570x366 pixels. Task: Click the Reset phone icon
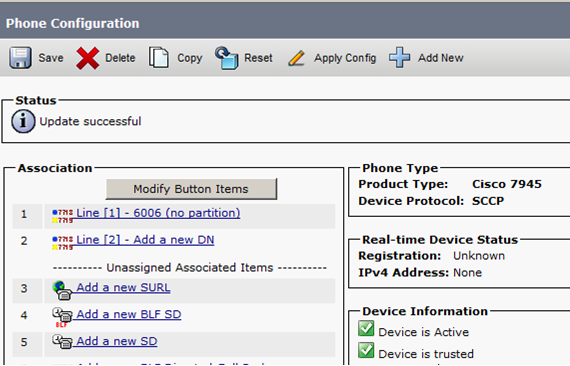(x=226, y=58)
